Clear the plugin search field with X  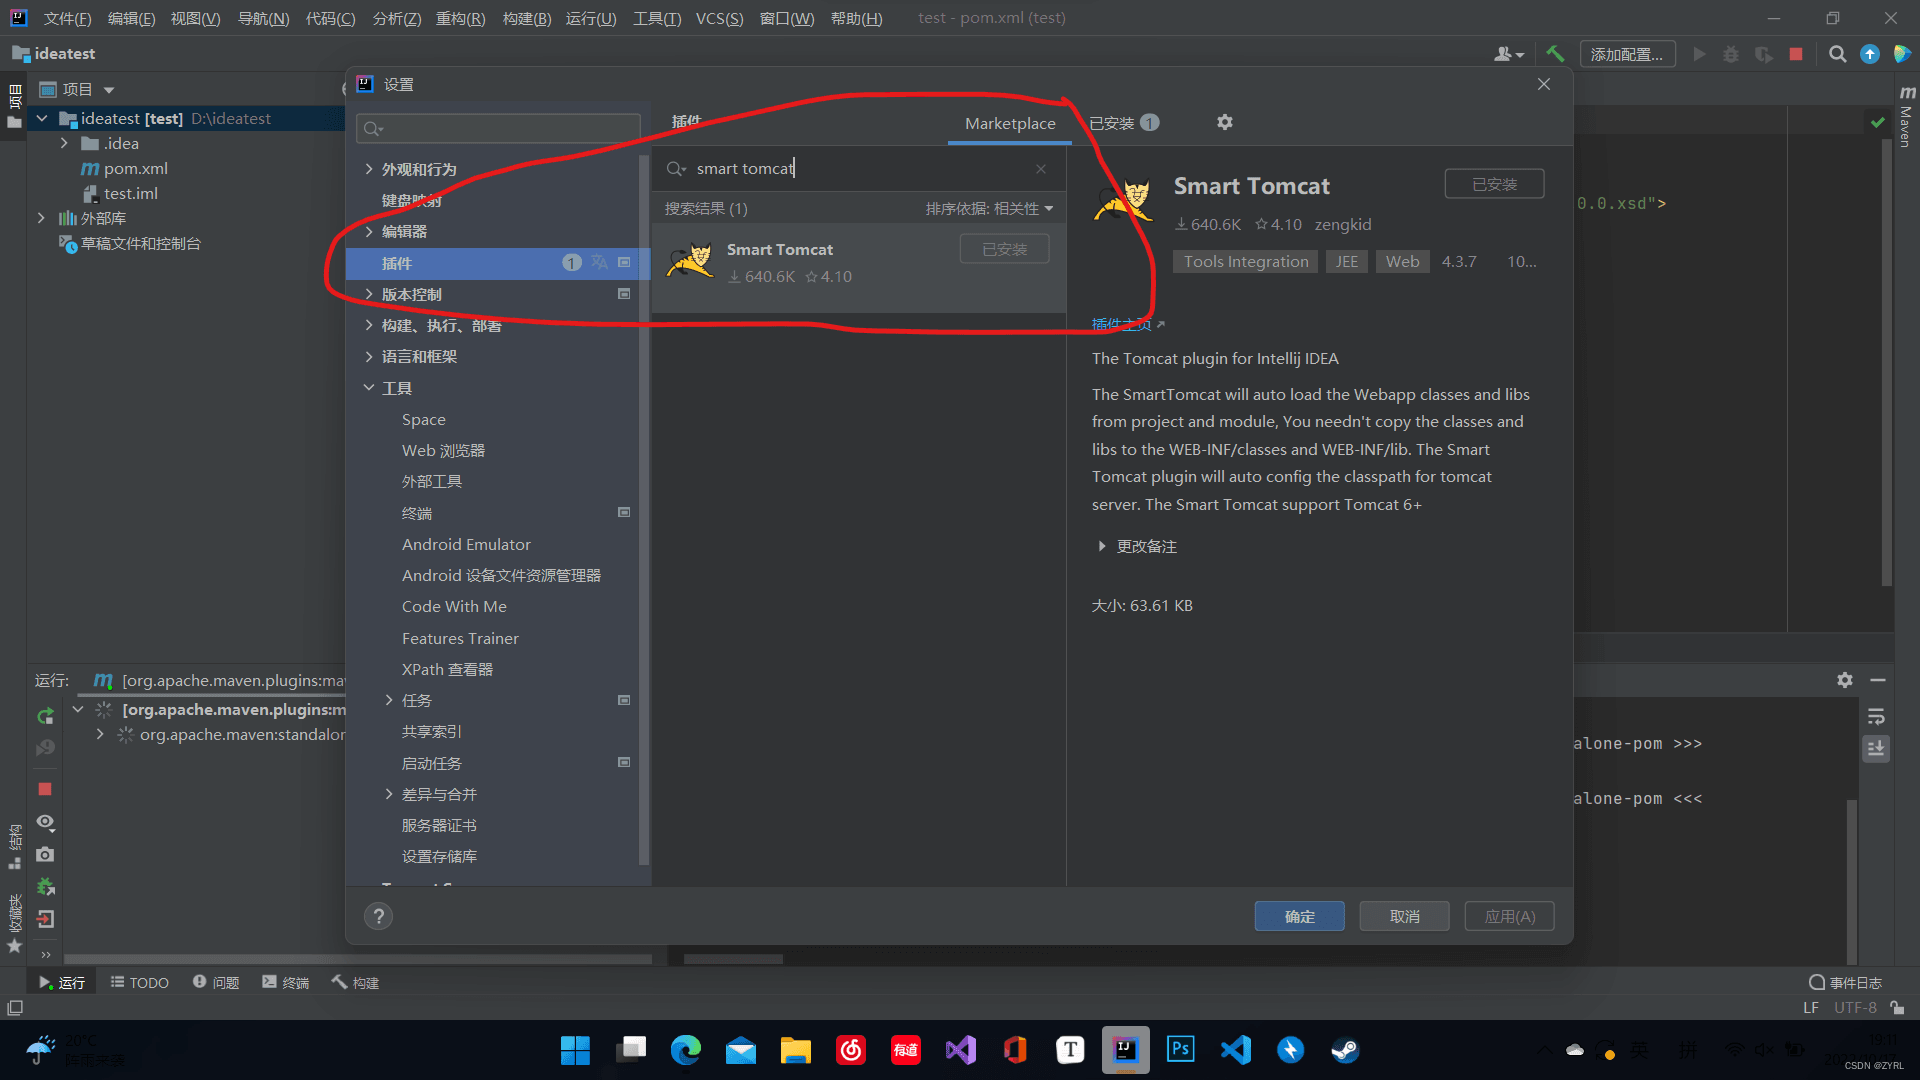pos(1041,169)
